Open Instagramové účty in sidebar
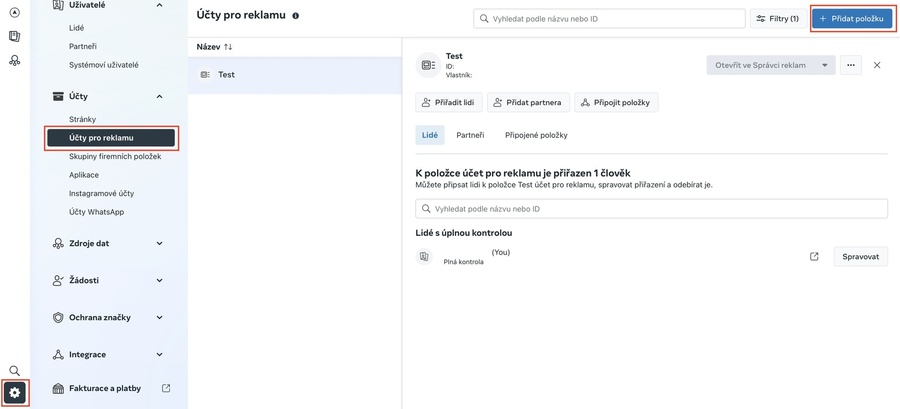The width and height of the screenshot is (900, 409). point(101,193)
